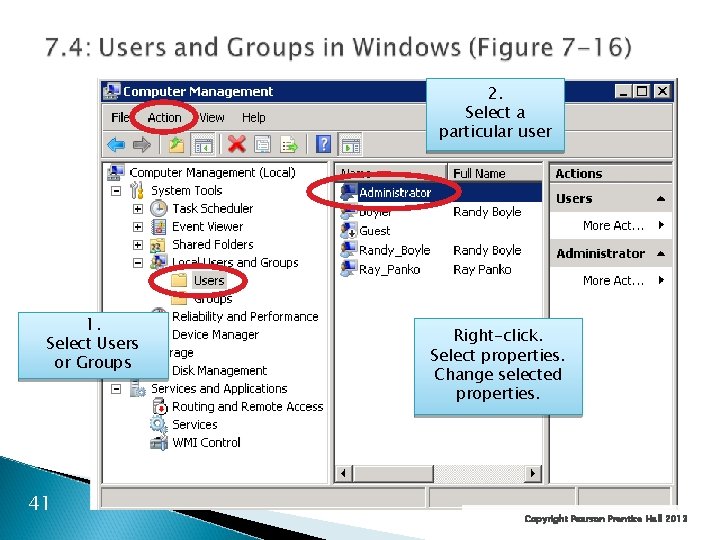Click the Services and Applications icon
720x540 pixels.
click(137, 388)
